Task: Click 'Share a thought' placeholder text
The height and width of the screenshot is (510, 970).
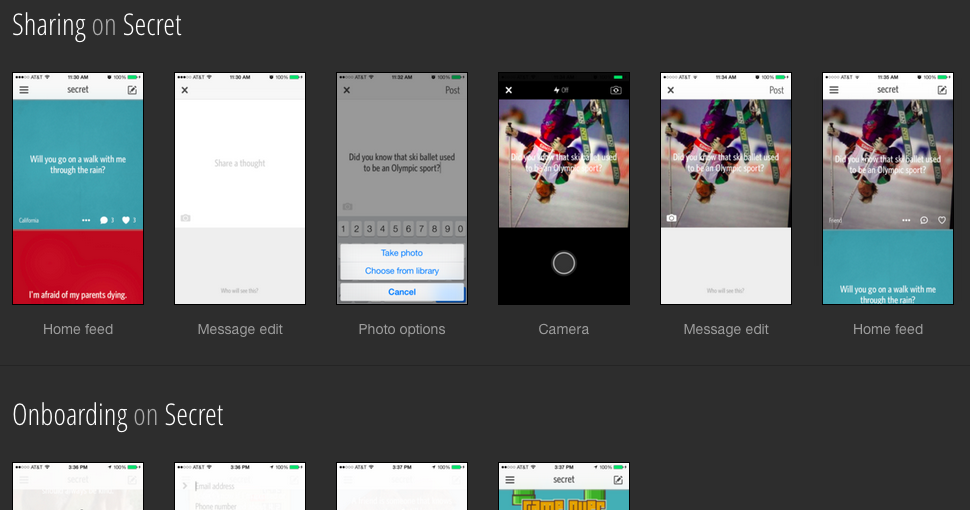Action: 239,163
